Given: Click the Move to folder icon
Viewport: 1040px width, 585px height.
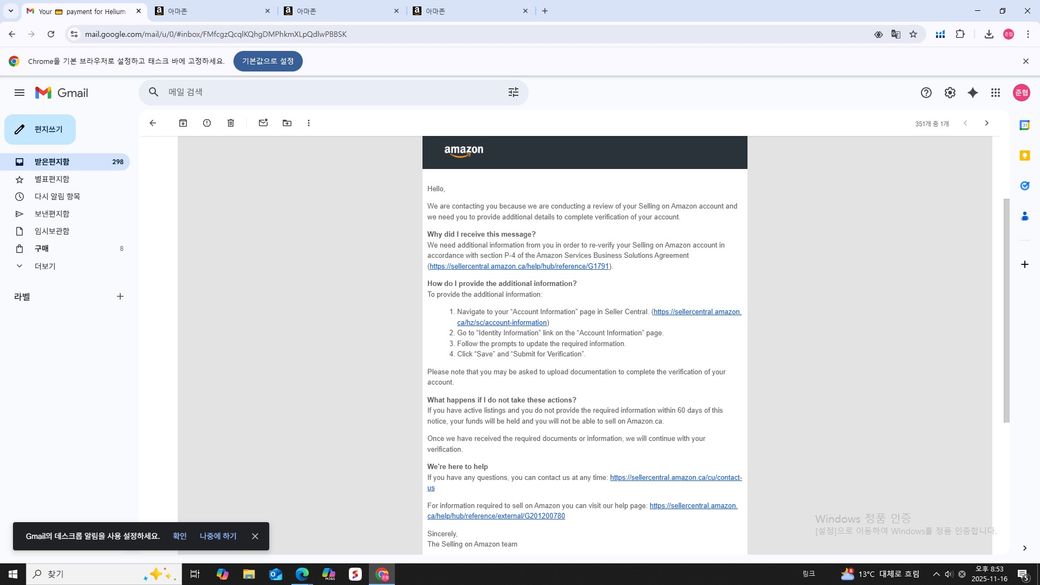Looking at the screenshot, I should 287,123.
